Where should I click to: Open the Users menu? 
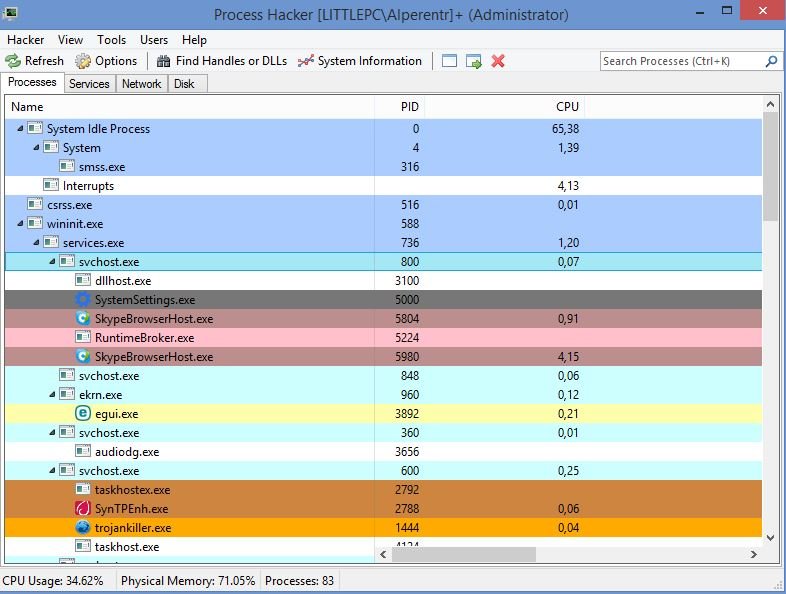(154, 40)
